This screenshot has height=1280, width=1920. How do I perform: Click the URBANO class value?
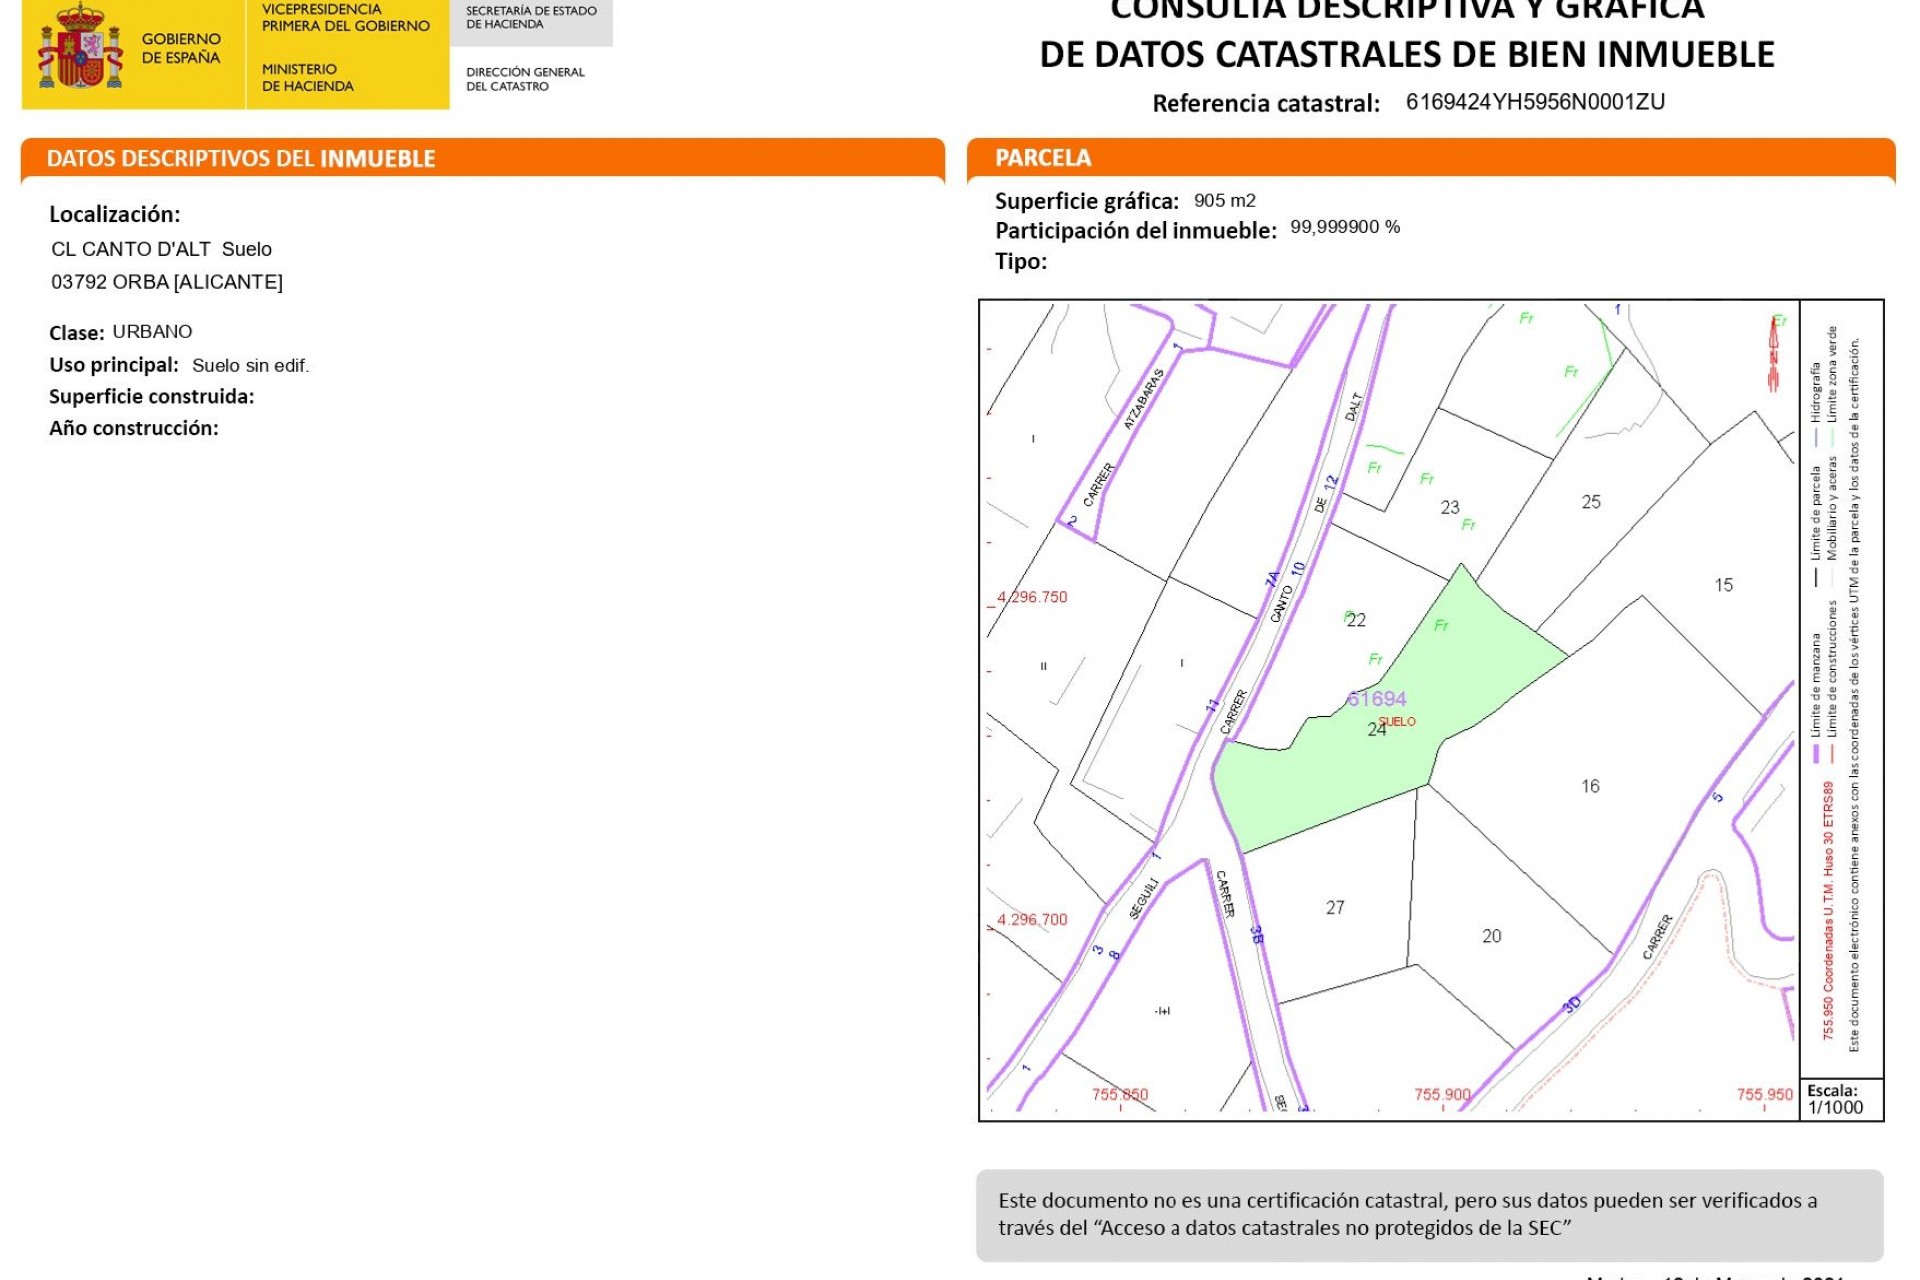(152, 331)
